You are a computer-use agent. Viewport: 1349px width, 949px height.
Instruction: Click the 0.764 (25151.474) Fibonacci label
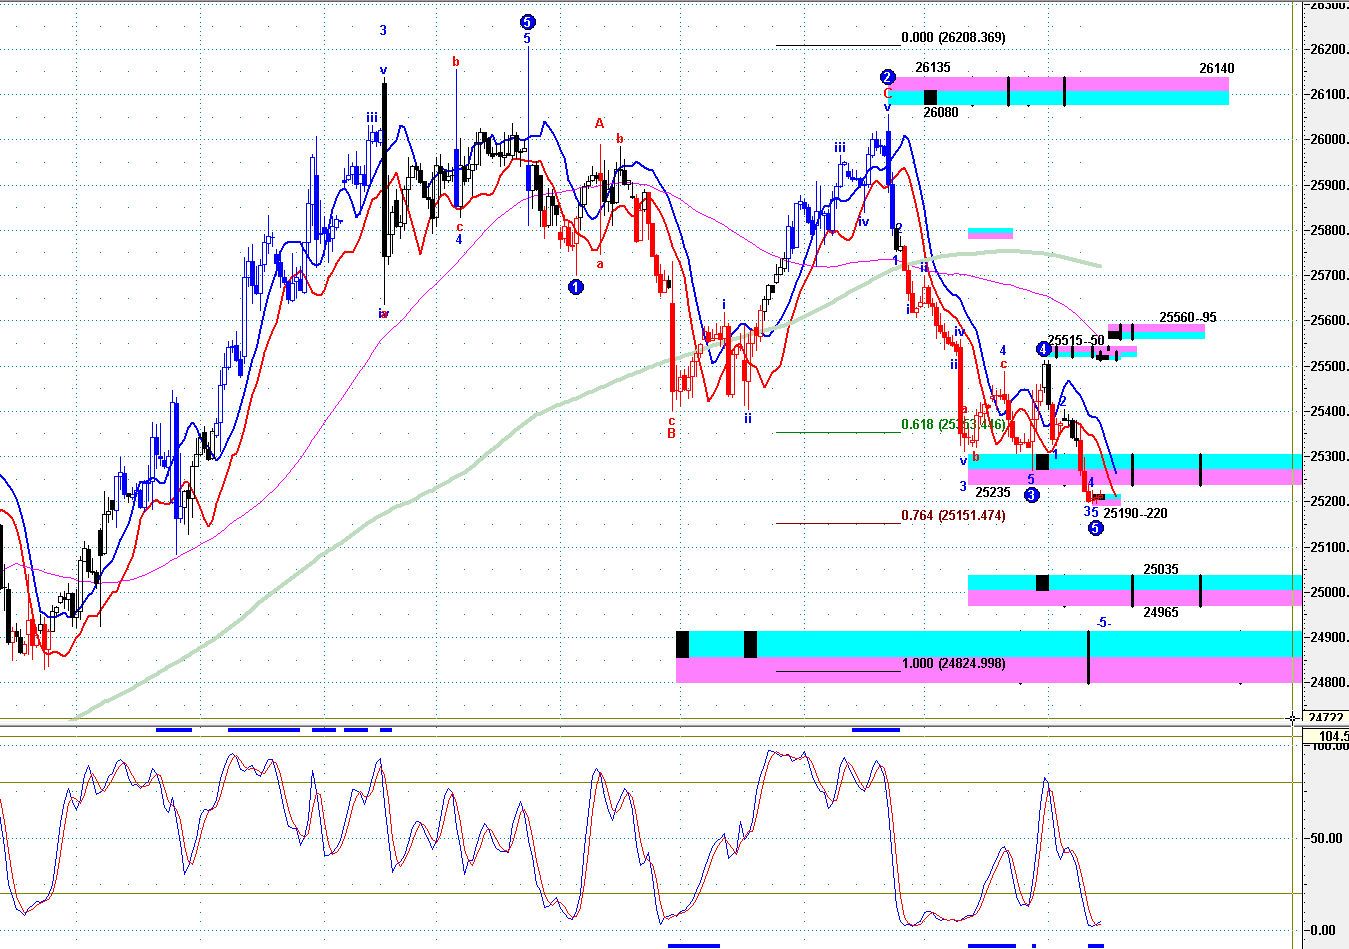[953, 516]
